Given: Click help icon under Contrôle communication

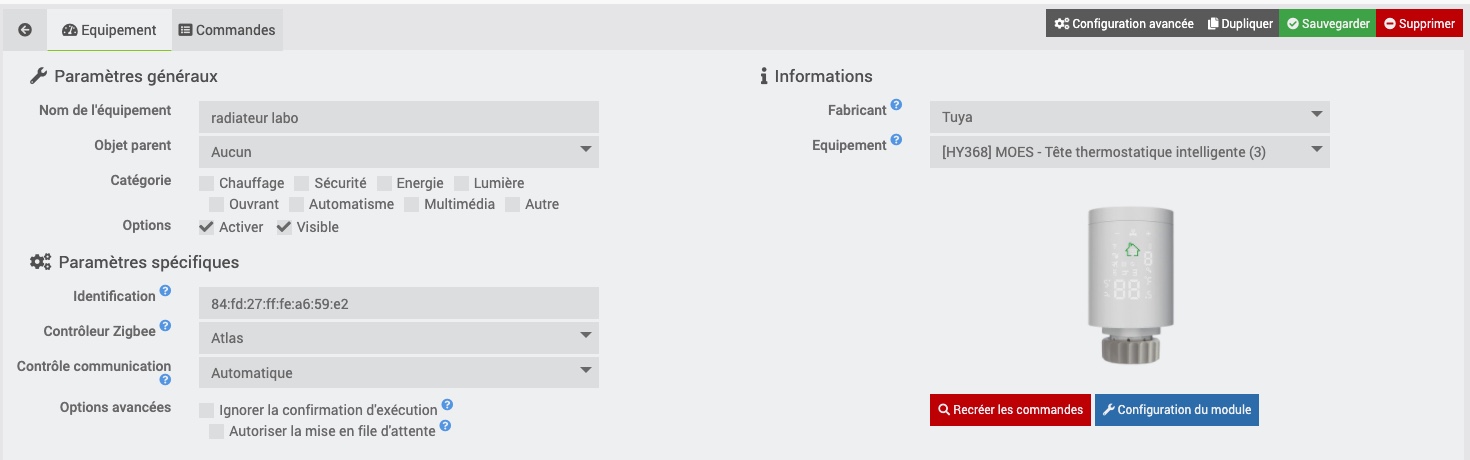Looking at the screenshot, I should pos(165,380).
